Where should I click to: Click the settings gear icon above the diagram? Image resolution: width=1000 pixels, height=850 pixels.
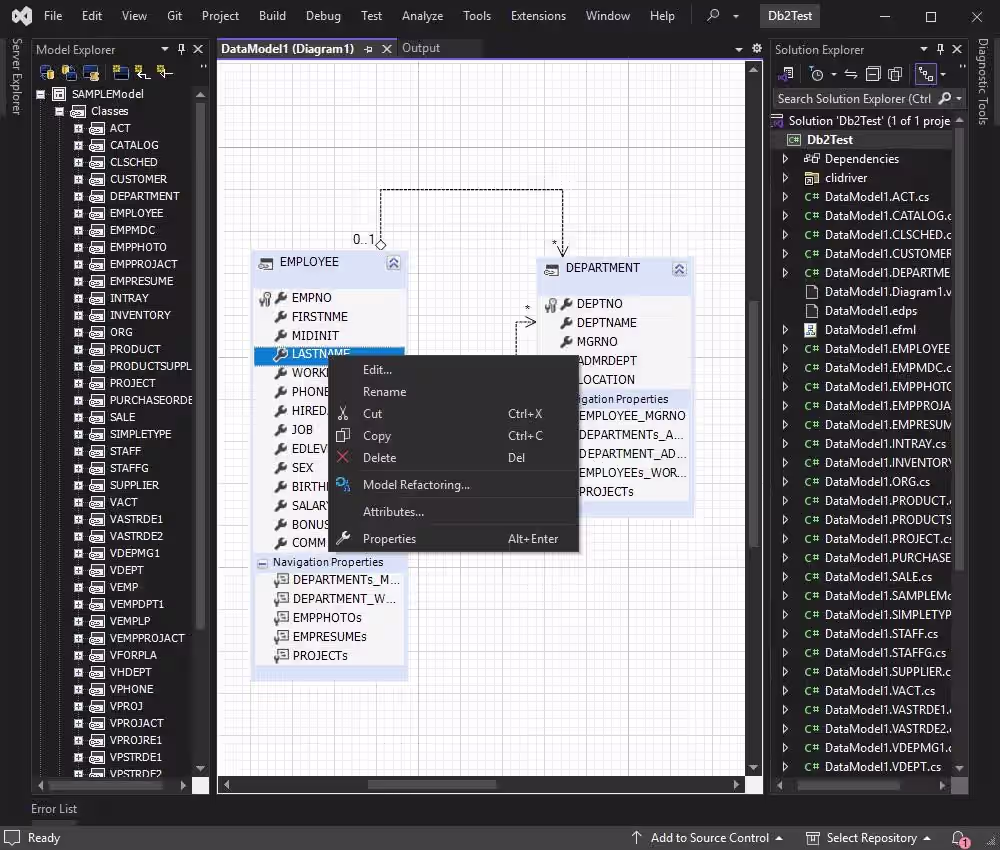757,48
